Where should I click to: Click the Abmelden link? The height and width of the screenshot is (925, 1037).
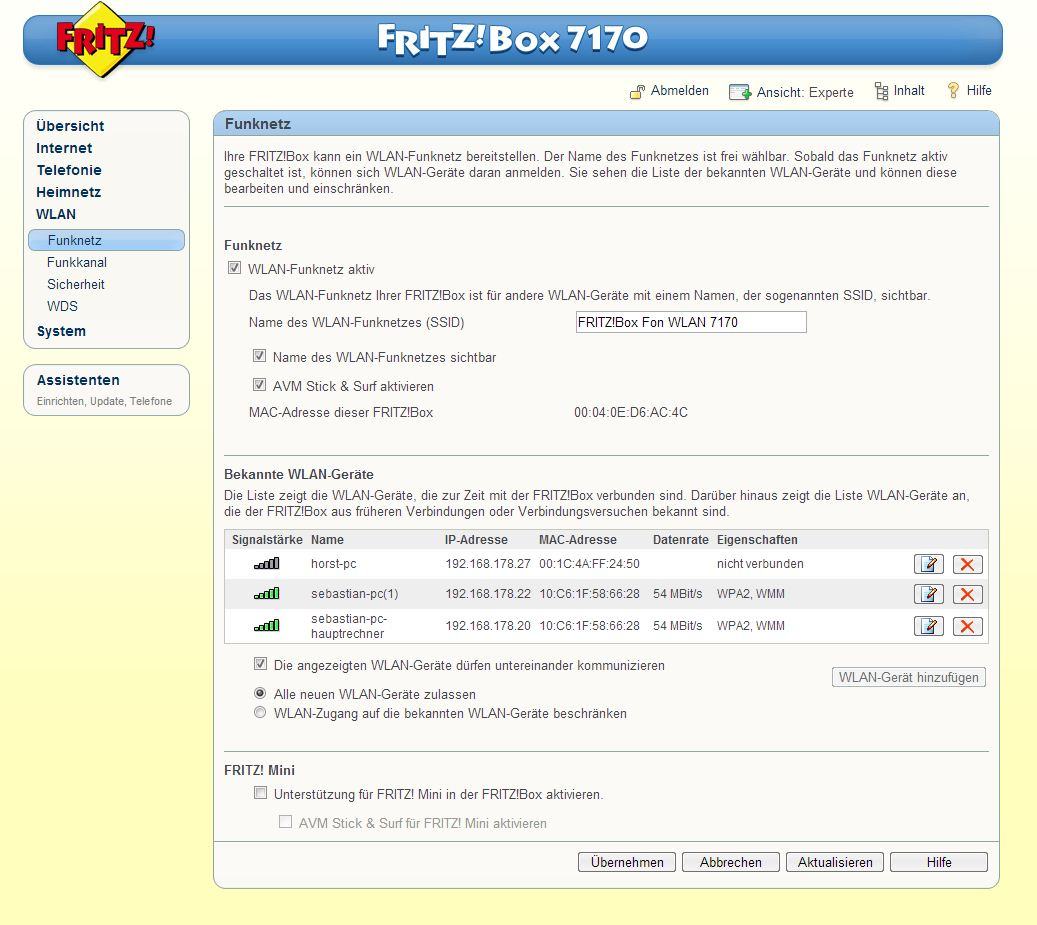pos(679,91)
